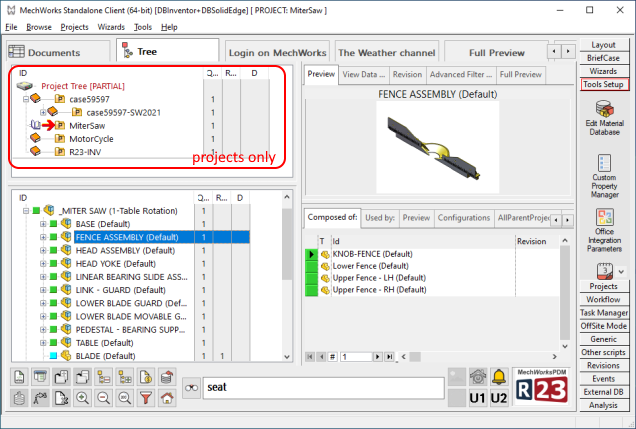Image resolution: width=636 pixels, height=429 pixels.
Task: Click in the seat search field
Action: [324, 388]
